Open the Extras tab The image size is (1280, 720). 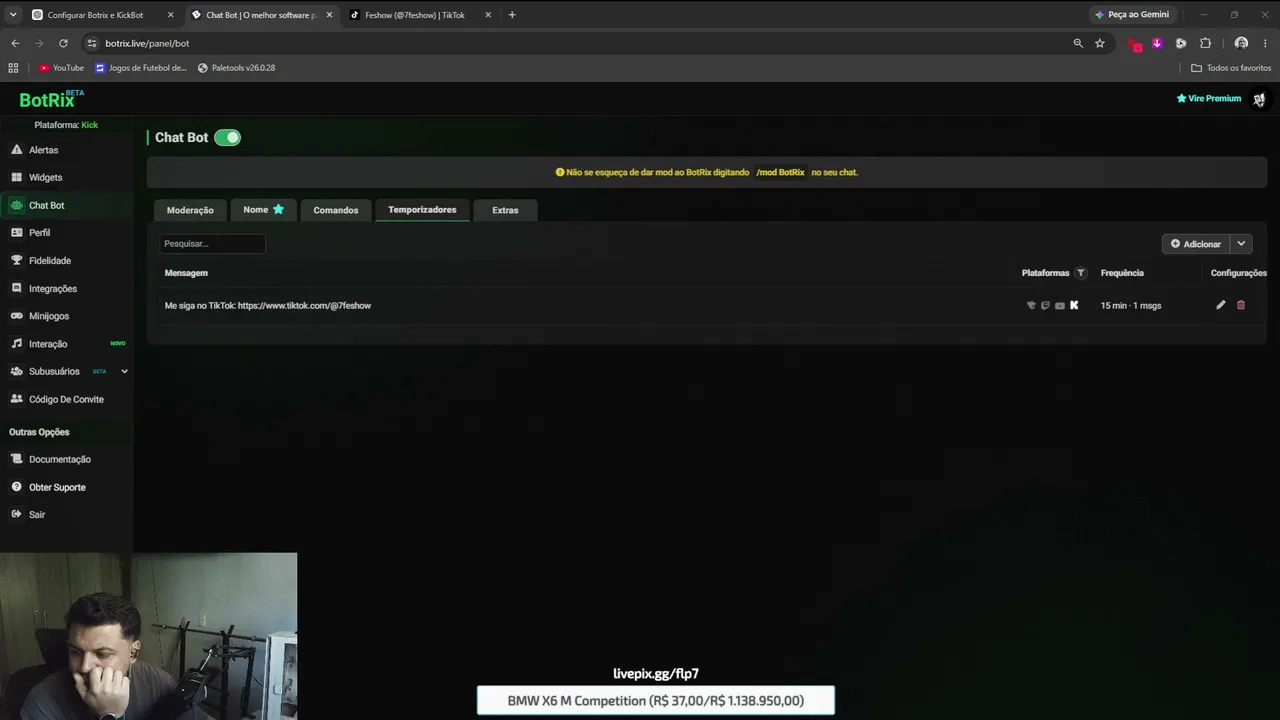coord(505,210)
